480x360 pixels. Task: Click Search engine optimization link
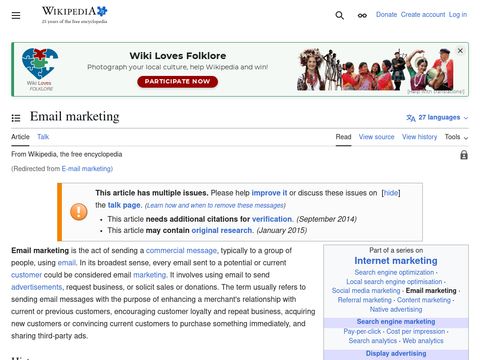(394, 272)
